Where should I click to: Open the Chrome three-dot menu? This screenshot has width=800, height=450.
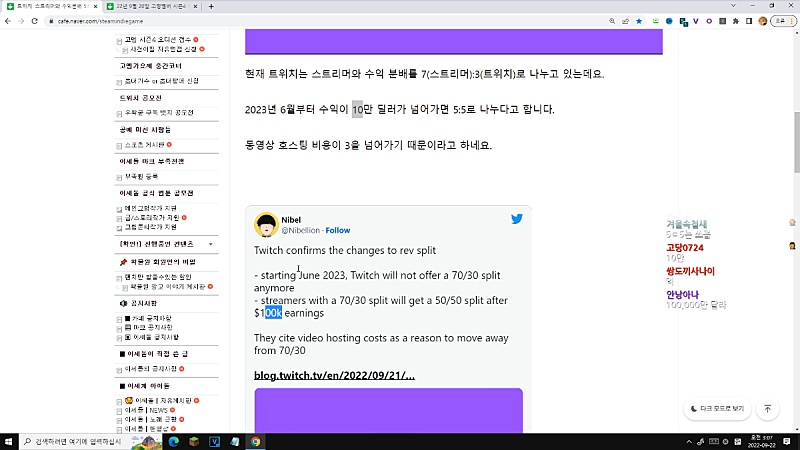pos(791,20)
